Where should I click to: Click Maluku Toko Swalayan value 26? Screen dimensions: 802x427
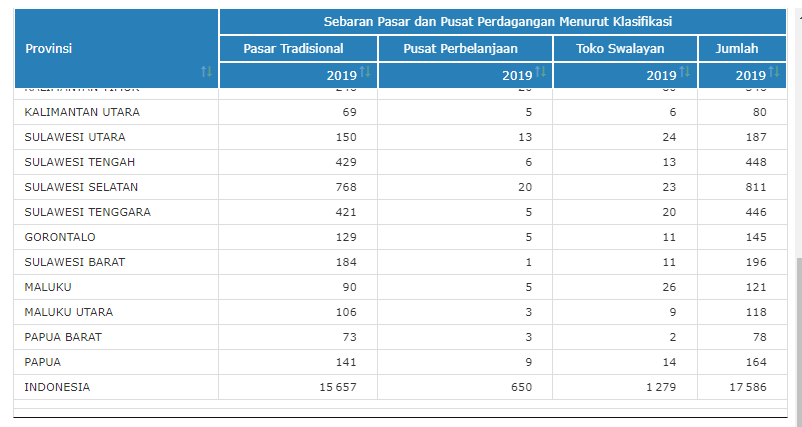669,287
